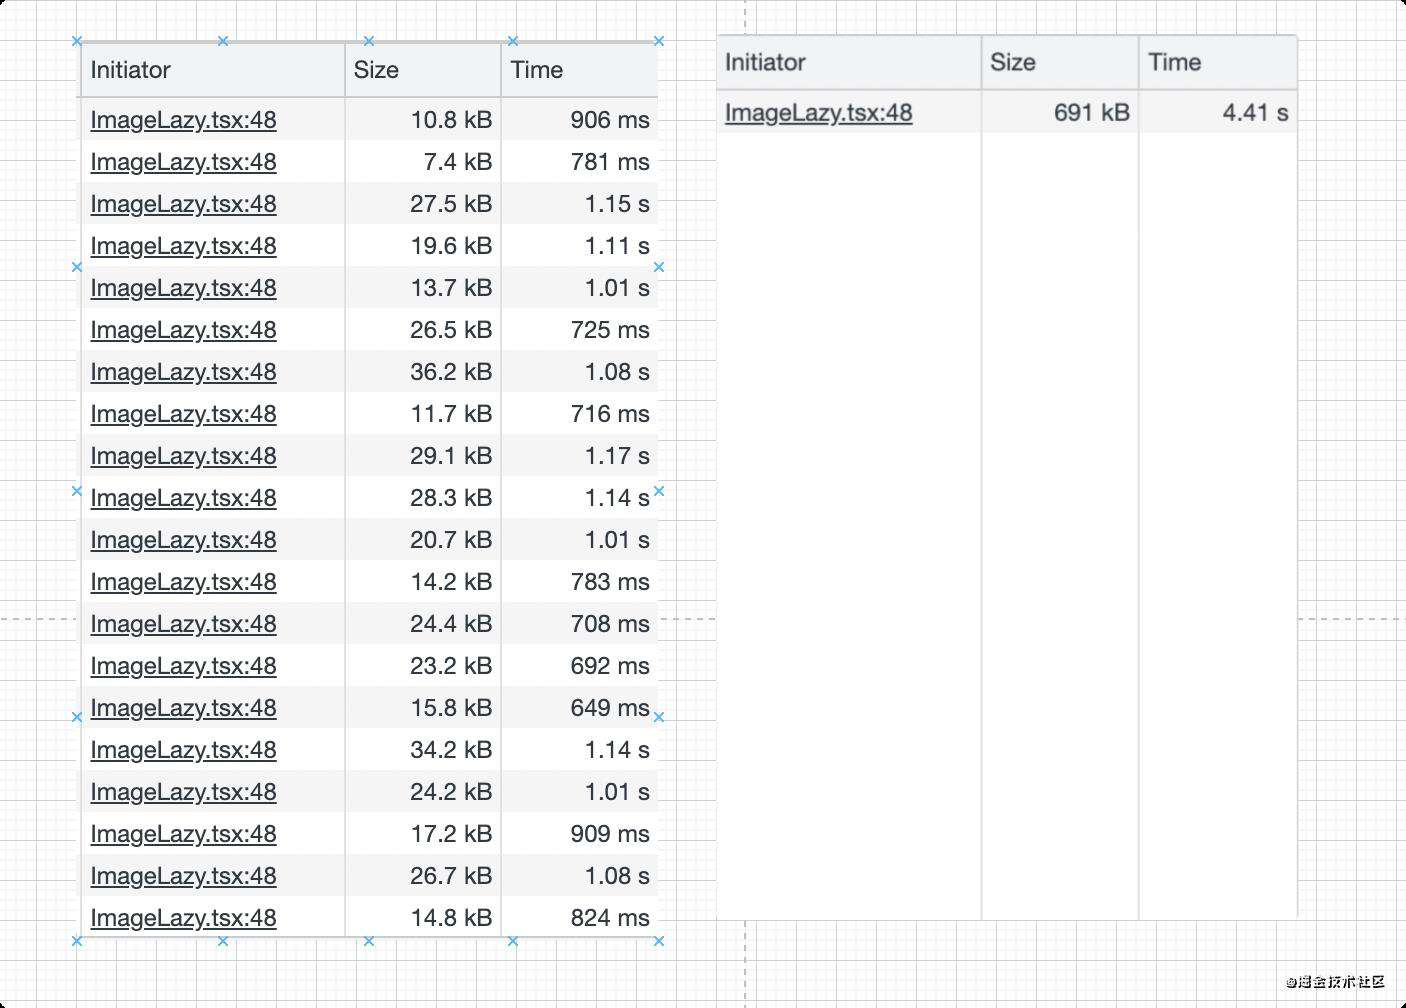The width and height of the screenshot is (1406, 1008).
Task: Select the 36.2 kB size cell
Action: point(423,372)
